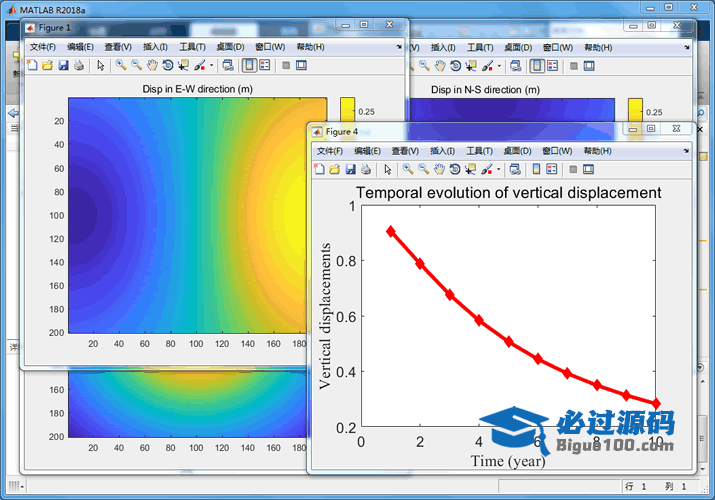Select Brush data tool in Figure 4

(487, 170)
